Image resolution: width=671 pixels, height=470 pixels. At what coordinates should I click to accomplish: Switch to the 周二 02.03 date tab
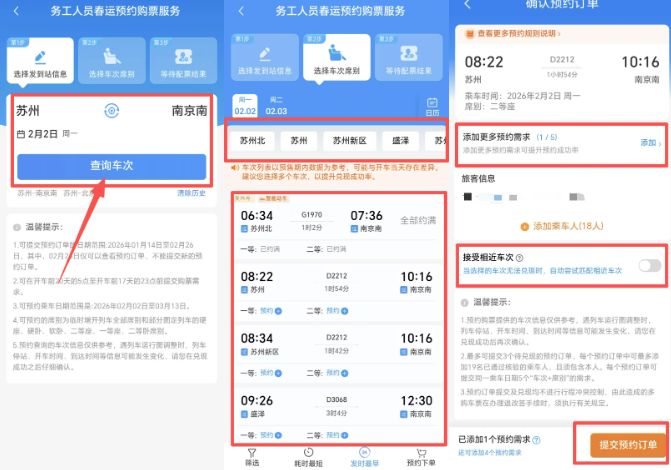[x=275, y=105]
